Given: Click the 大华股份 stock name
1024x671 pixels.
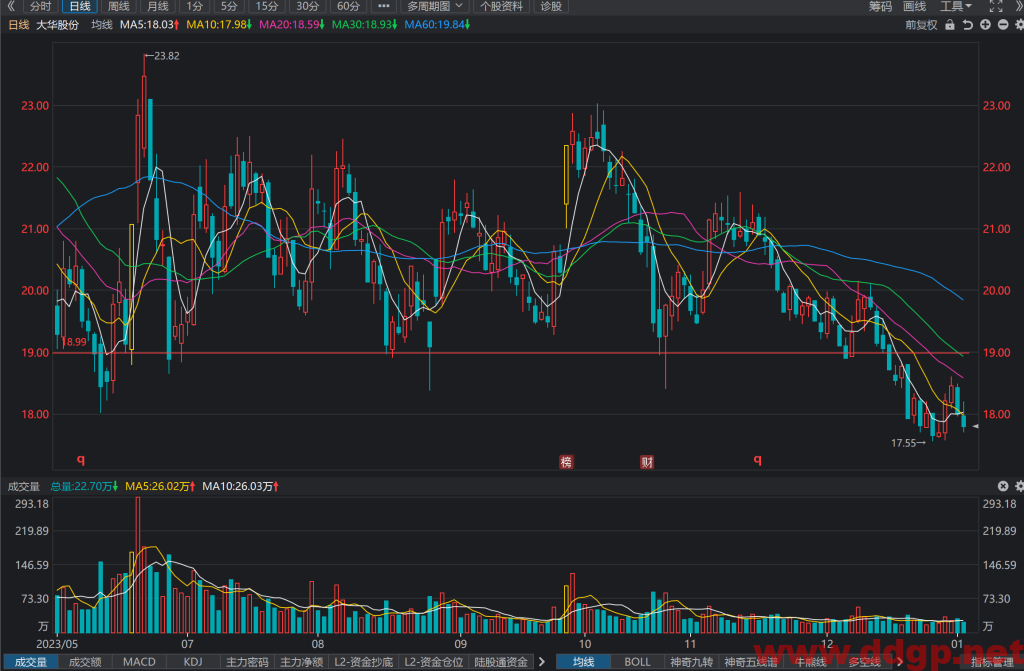Looking at the screenshot, I should pyautogui.click(x=57, y=25).
